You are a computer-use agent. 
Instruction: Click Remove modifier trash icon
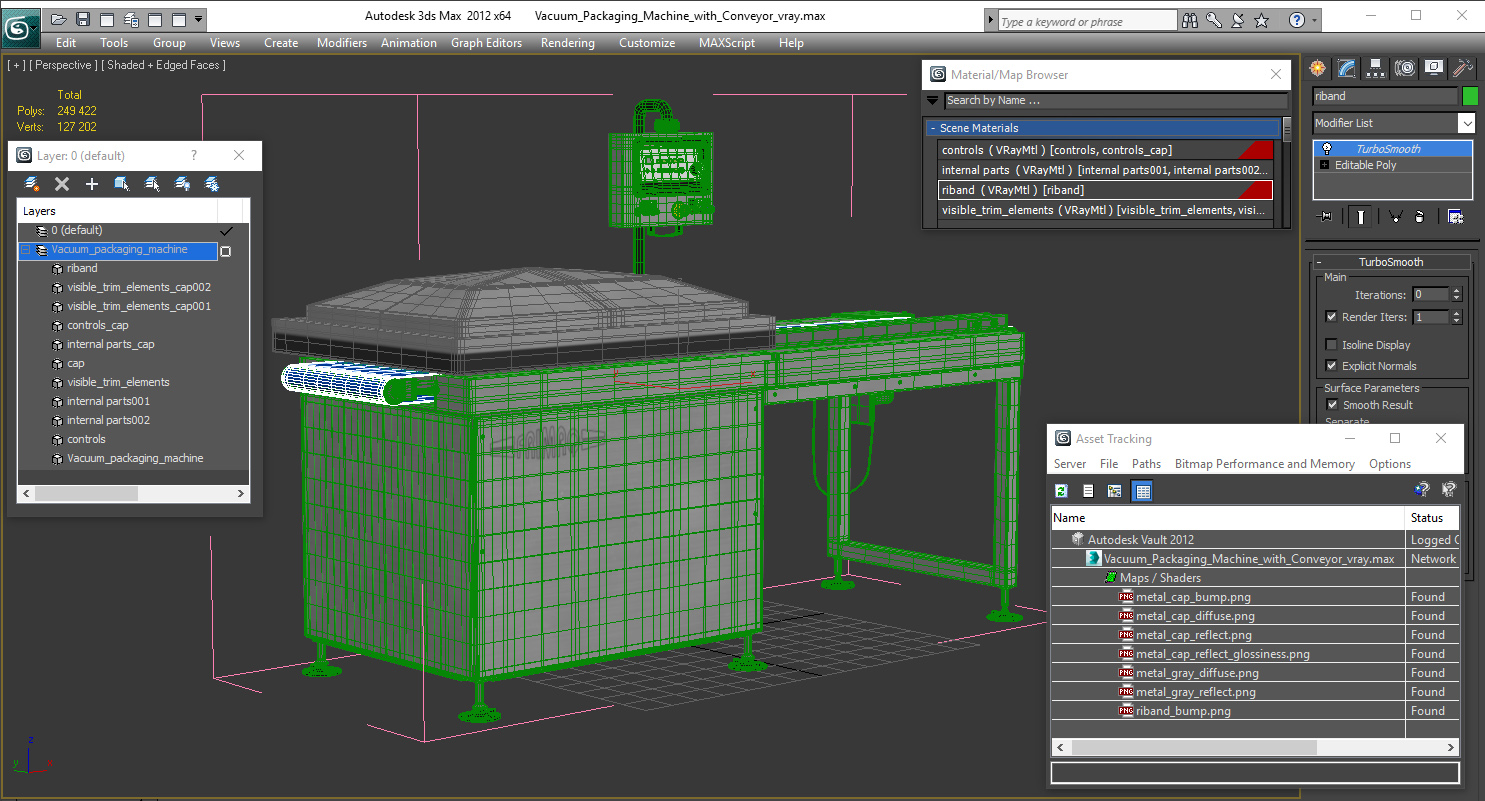tap(1419, 216)
